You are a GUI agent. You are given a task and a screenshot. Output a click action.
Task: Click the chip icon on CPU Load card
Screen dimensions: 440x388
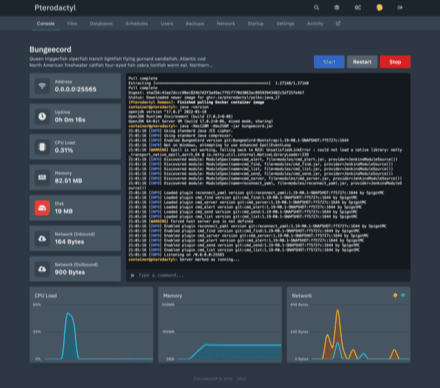[42, 147]
